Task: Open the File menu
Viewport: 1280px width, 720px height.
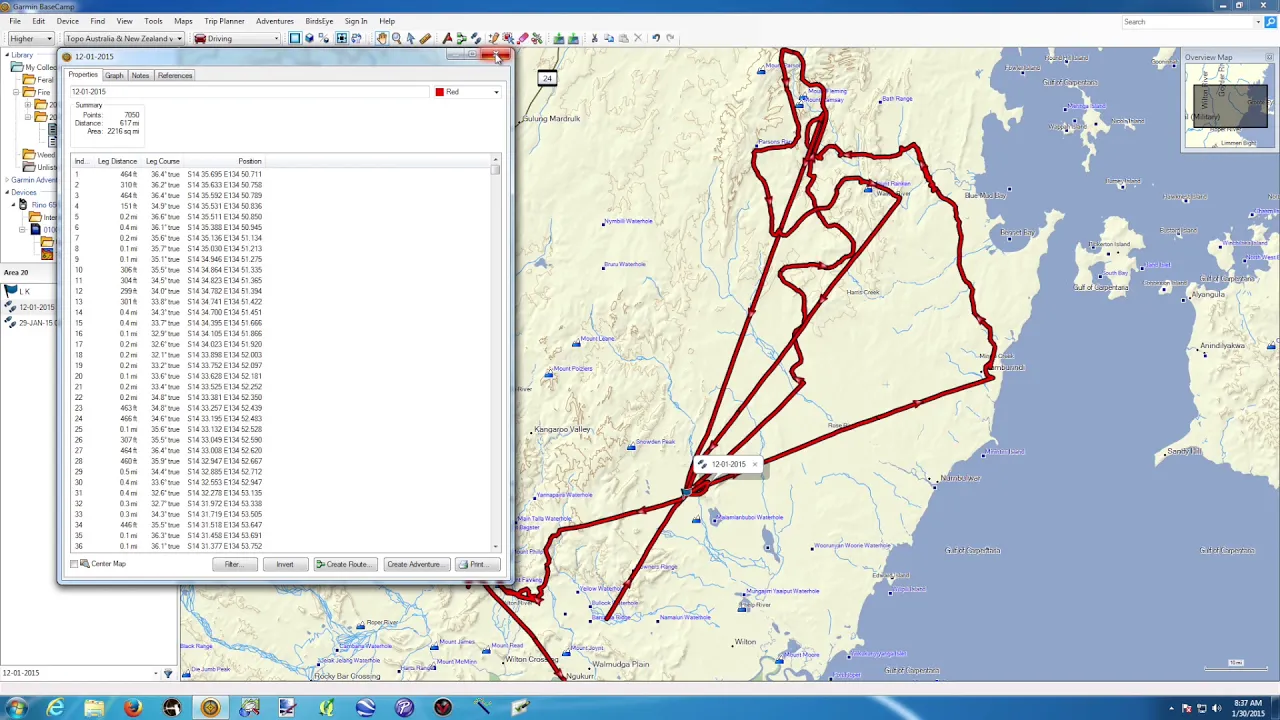Action: (15, 21)
